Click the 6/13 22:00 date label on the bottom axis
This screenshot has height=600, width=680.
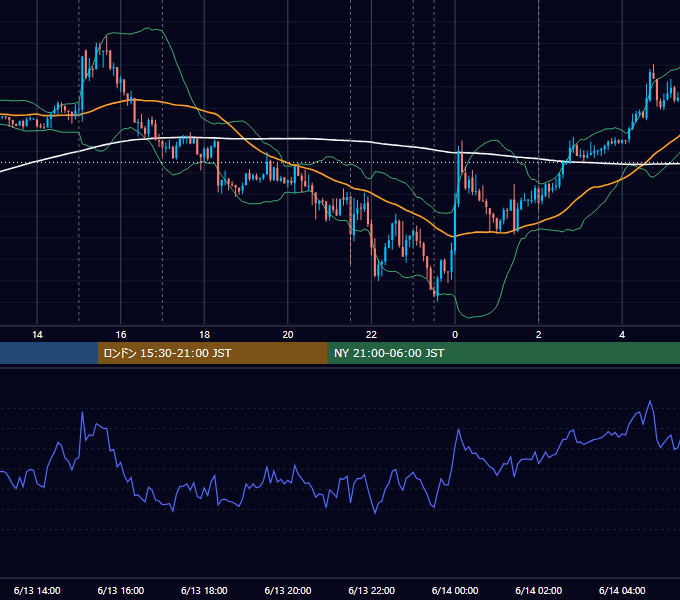coord(372,590)
